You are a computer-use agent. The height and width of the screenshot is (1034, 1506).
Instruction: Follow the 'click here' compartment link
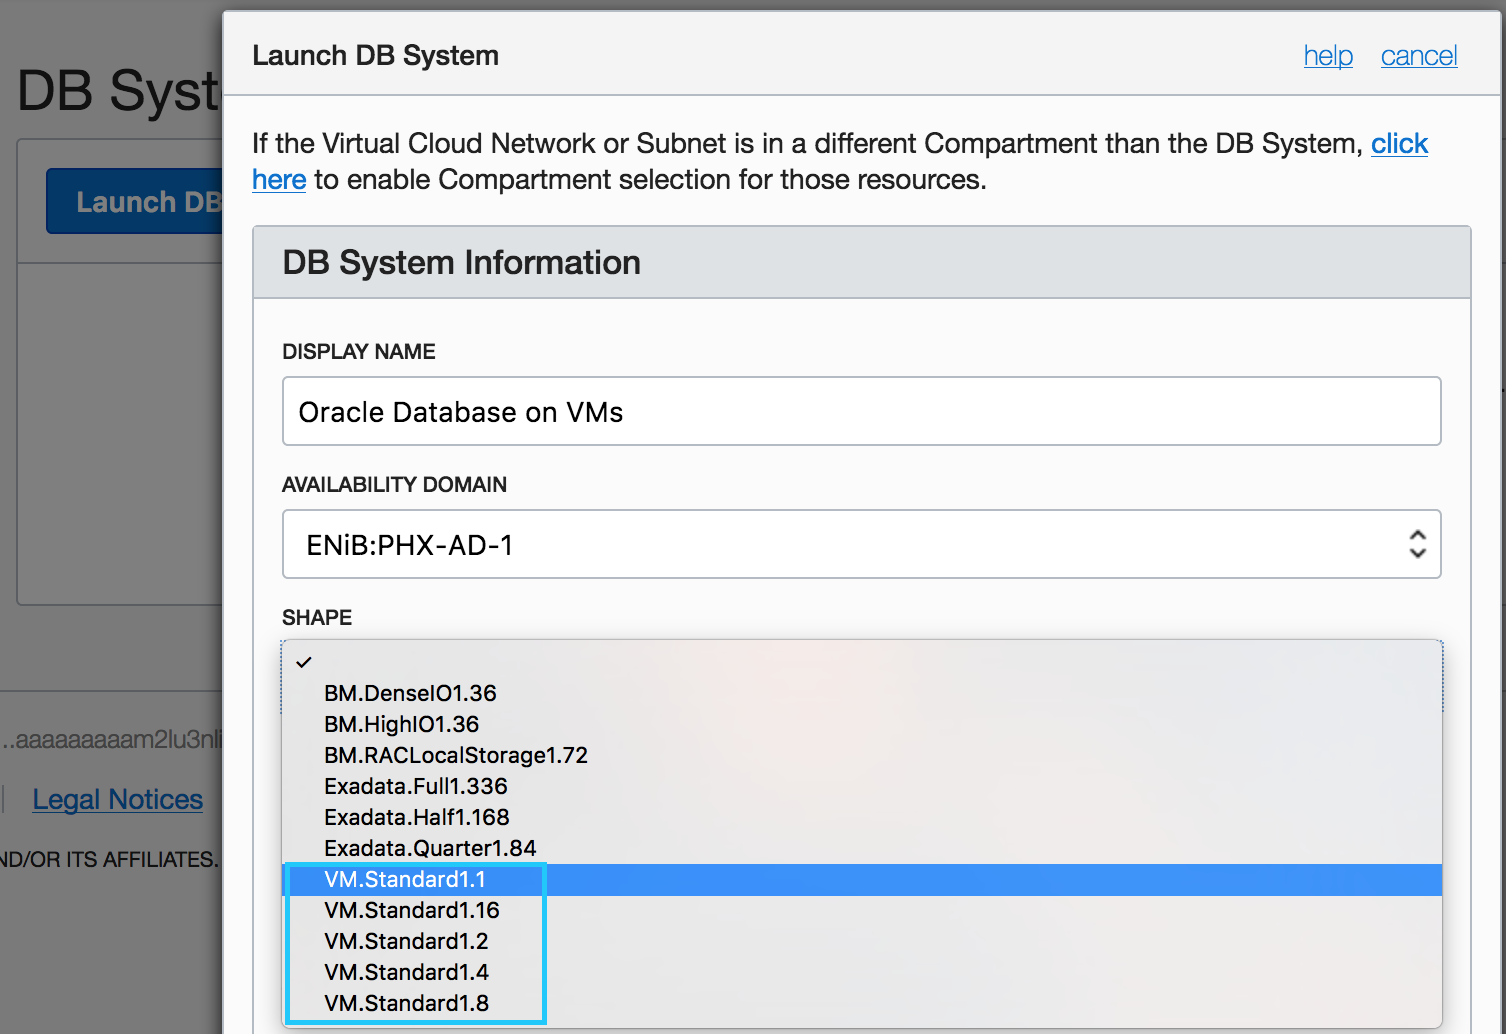coord(1399,144)
